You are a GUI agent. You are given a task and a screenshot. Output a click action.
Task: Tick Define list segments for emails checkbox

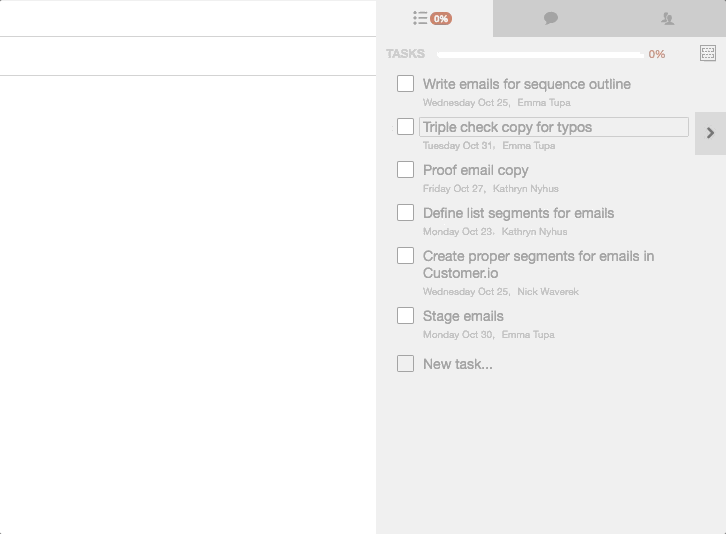point(405,213)
